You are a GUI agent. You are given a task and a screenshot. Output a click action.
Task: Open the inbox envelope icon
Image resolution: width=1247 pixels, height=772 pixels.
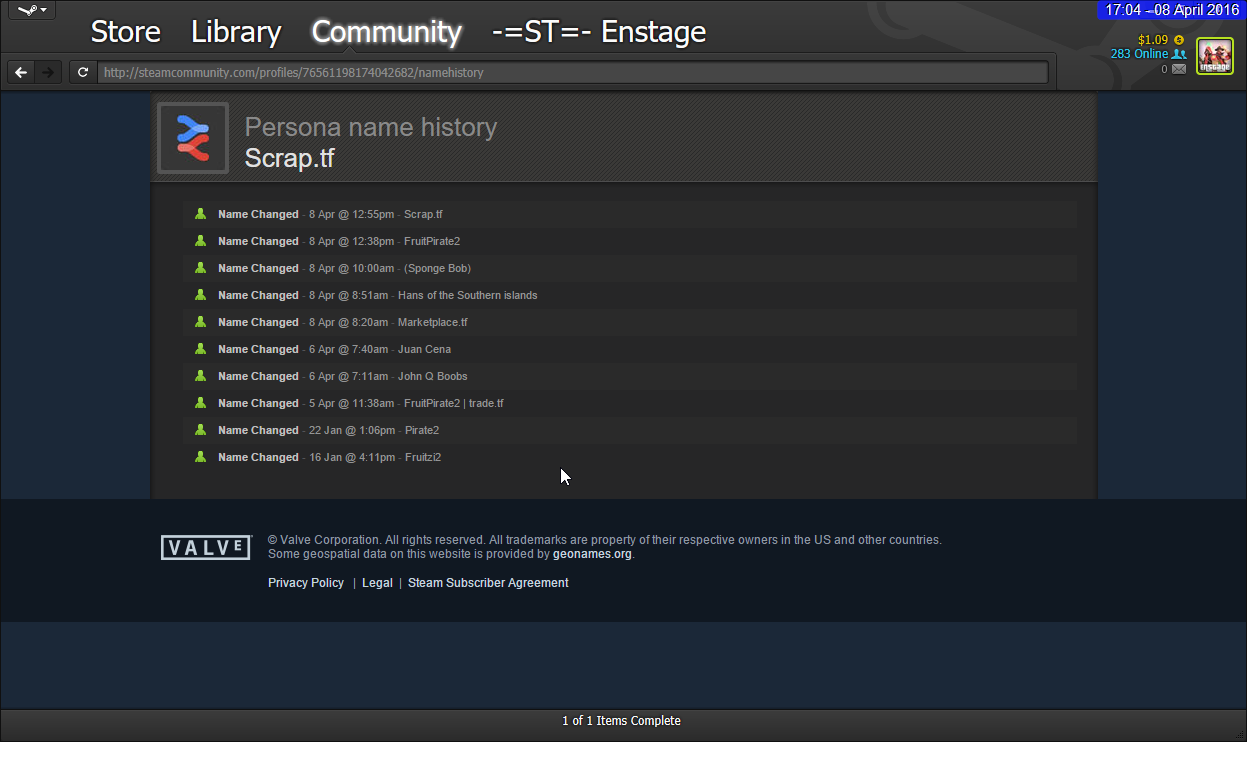(1178, 69)
